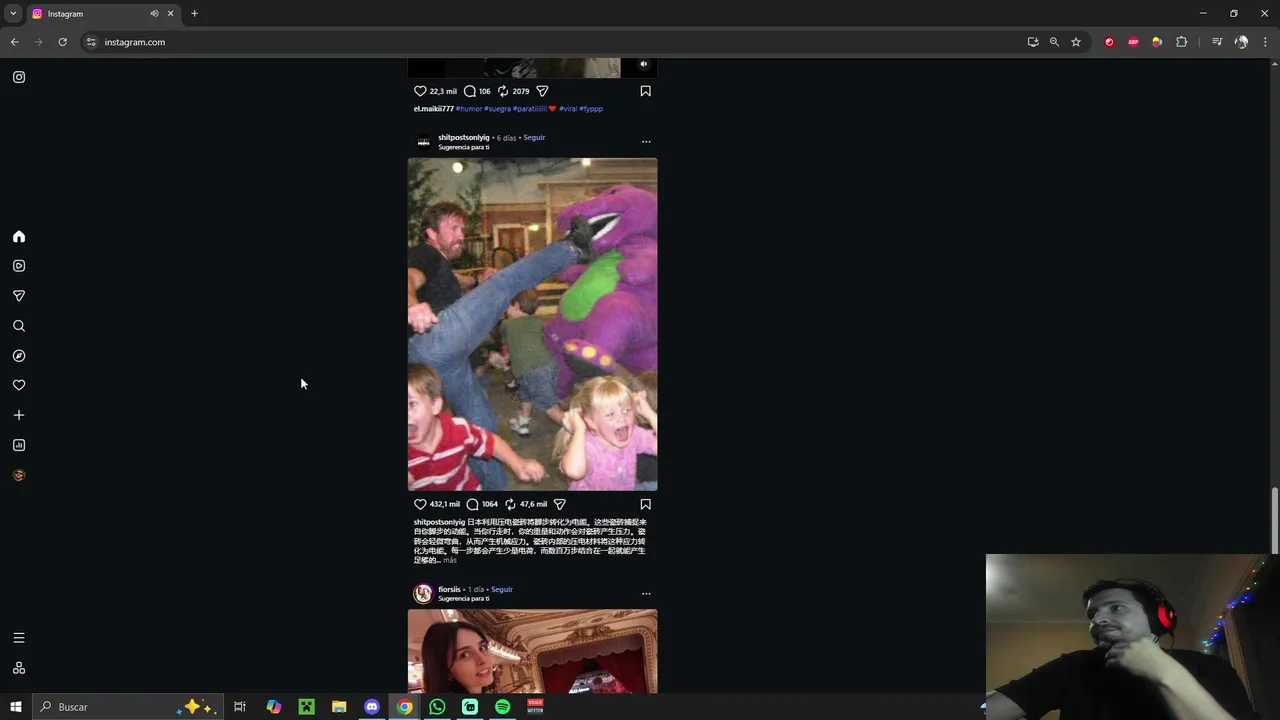1280x720 pixels.
Task: Open WhatsApp from the taskbar
Action: 437,707
